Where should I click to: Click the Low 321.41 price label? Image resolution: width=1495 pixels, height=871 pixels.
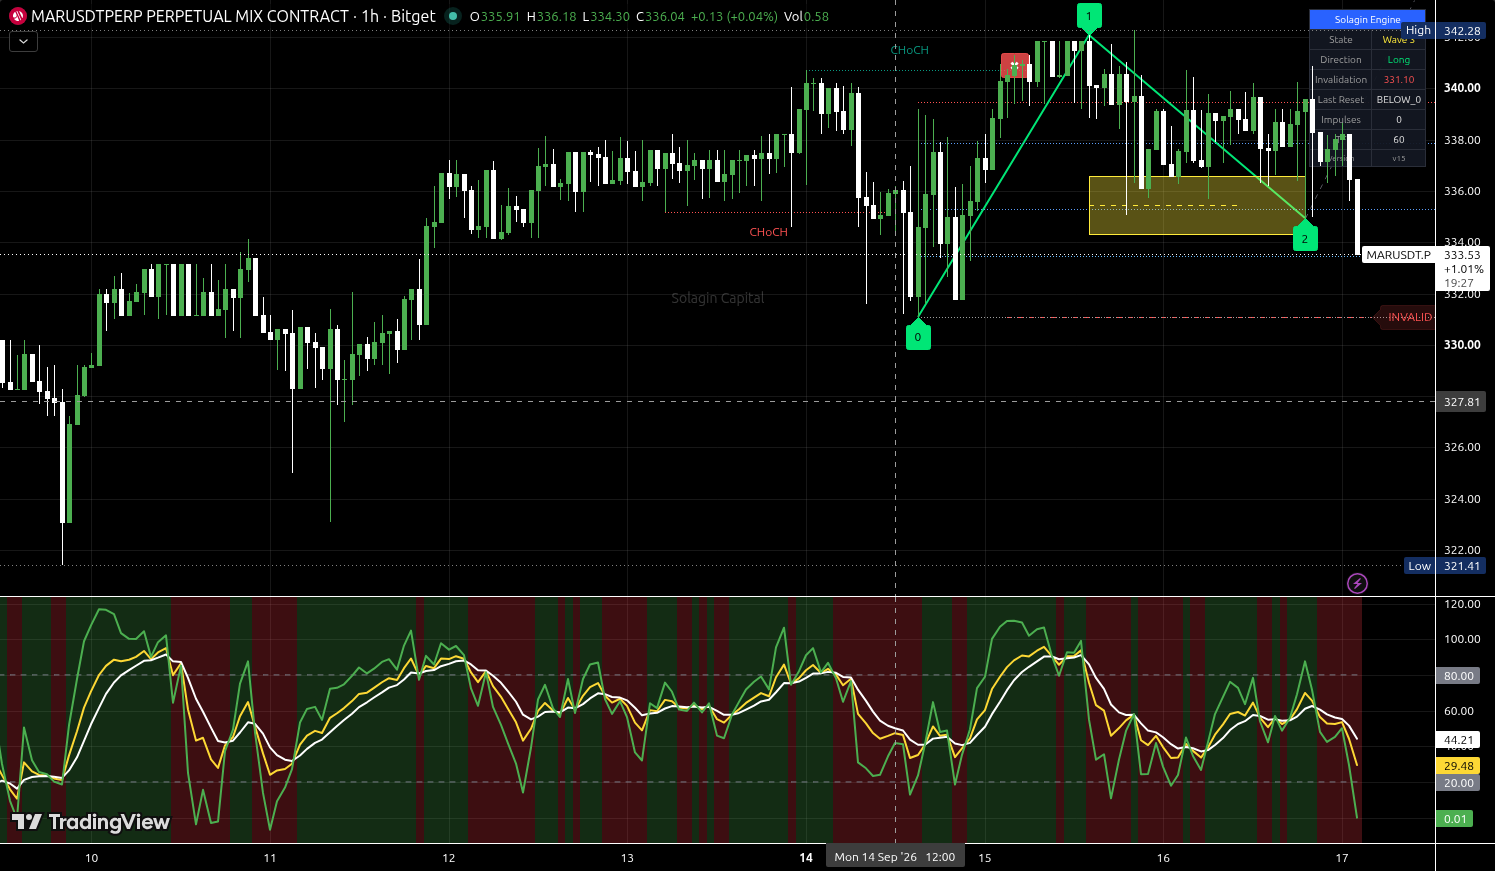click(1445, 566)
